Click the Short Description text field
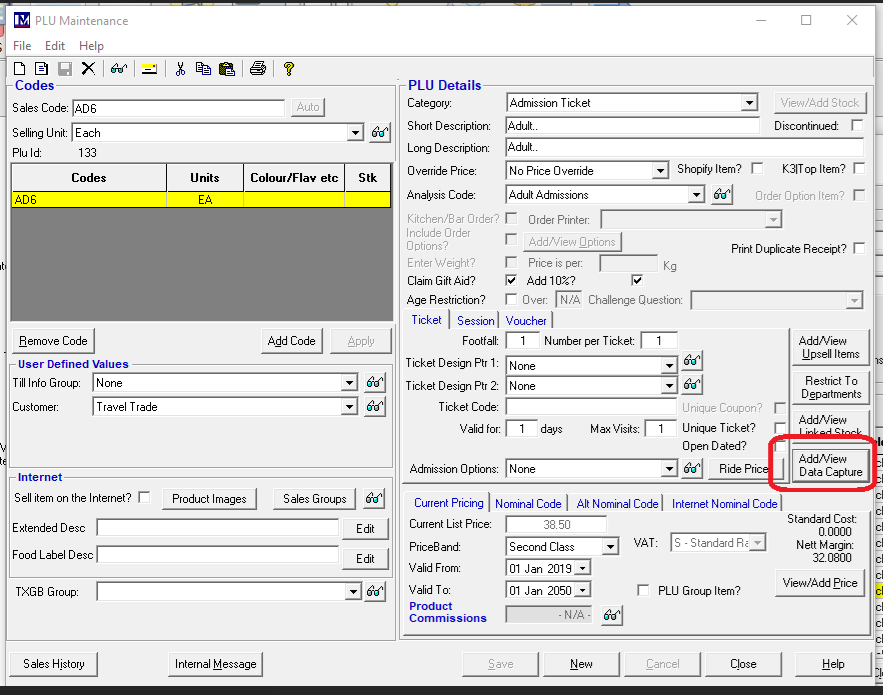 pos(633,126)
